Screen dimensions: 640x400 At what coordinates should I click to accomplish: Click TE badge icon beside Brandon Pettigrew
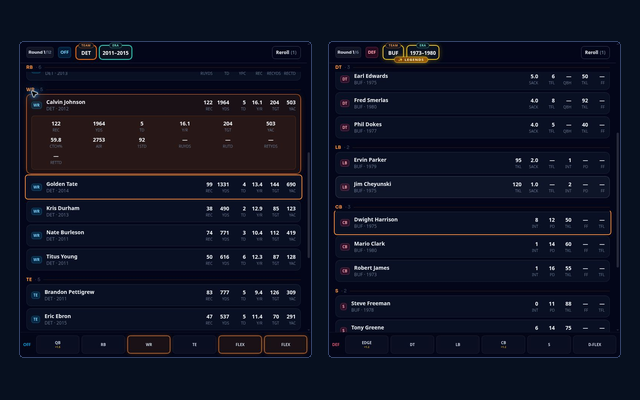point(36,295)
